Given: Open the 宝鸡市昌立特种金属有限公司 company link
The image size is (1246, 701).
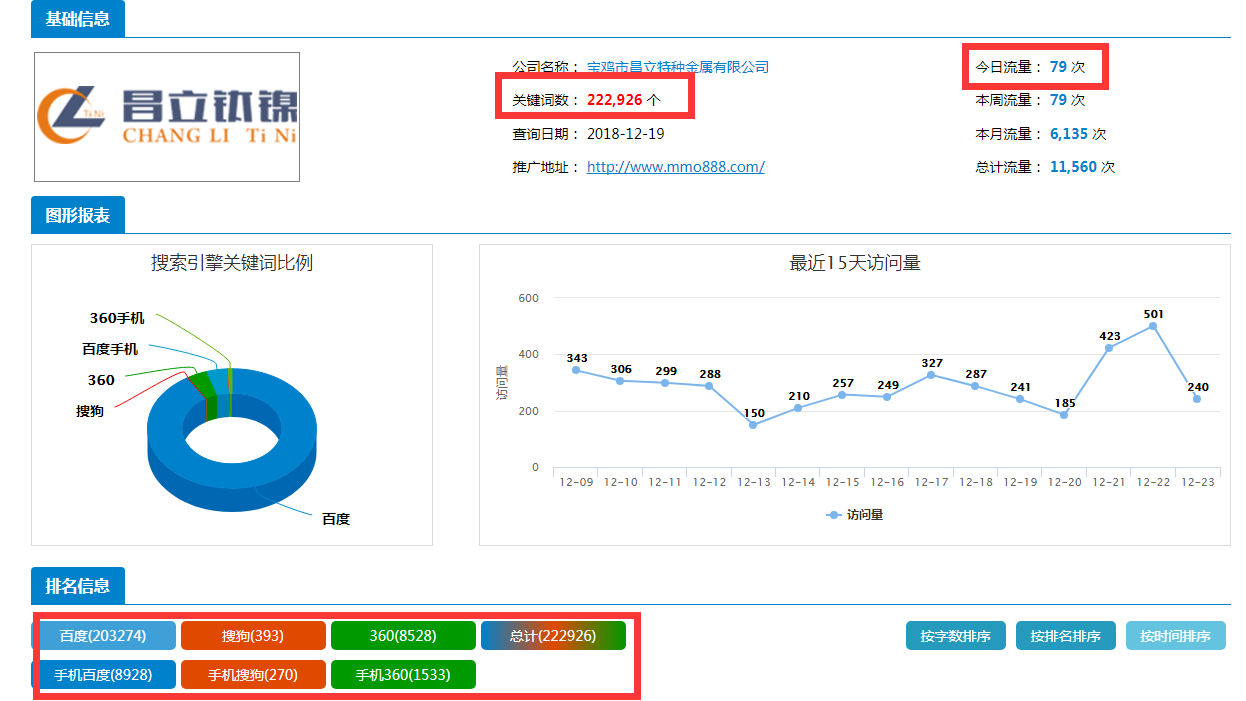Looking at the screenshot, I should pos(677,67).
